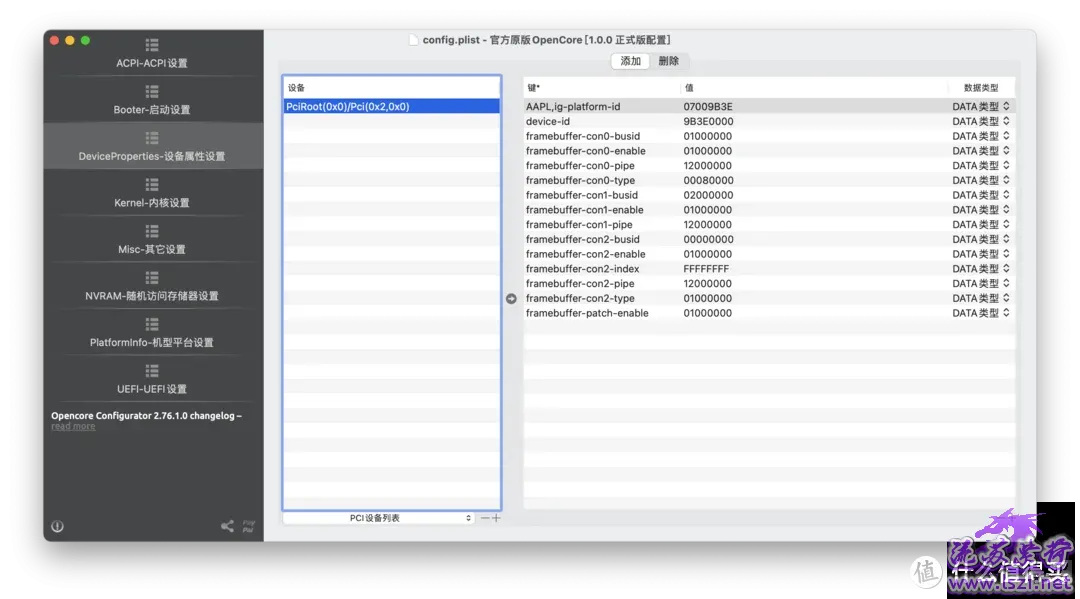Click the arrow icon between the two panes

(x=511, y=299)
